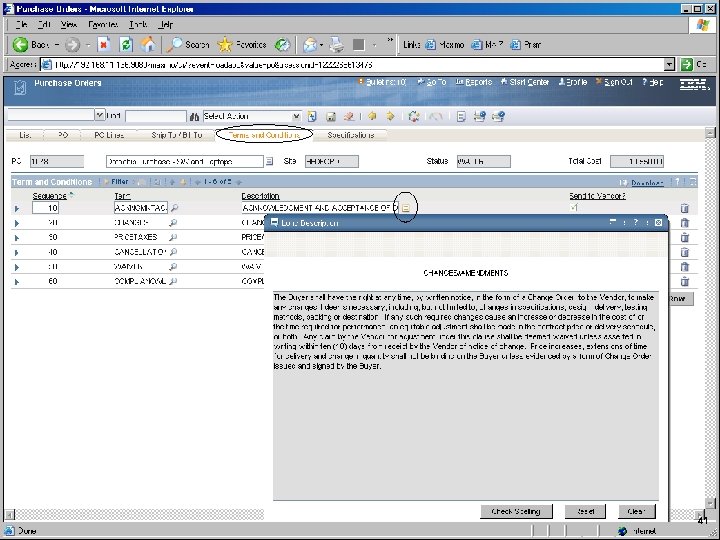Click the Change Status toolbar icon
The width and height of the screenshot is (720, 540).
414,117
